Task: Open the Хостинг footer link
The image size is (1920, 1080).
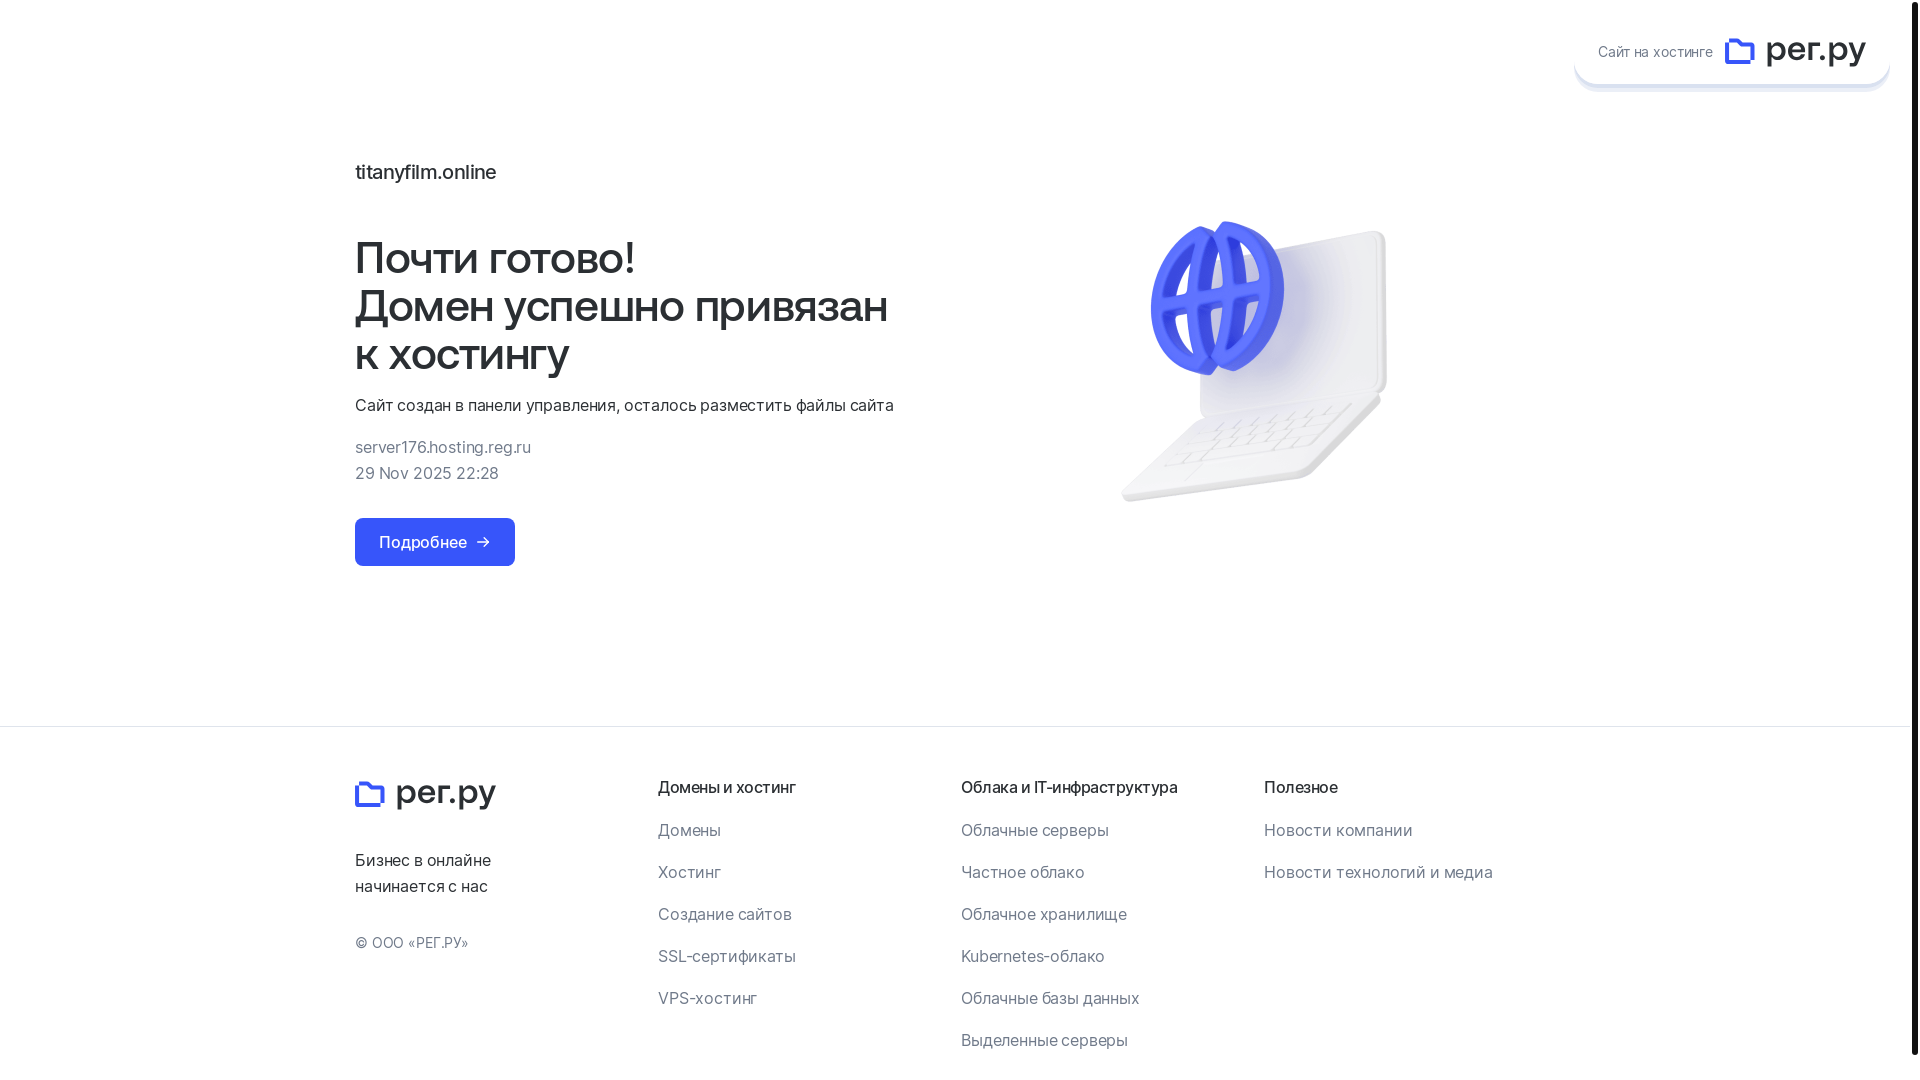Action: 689,872
